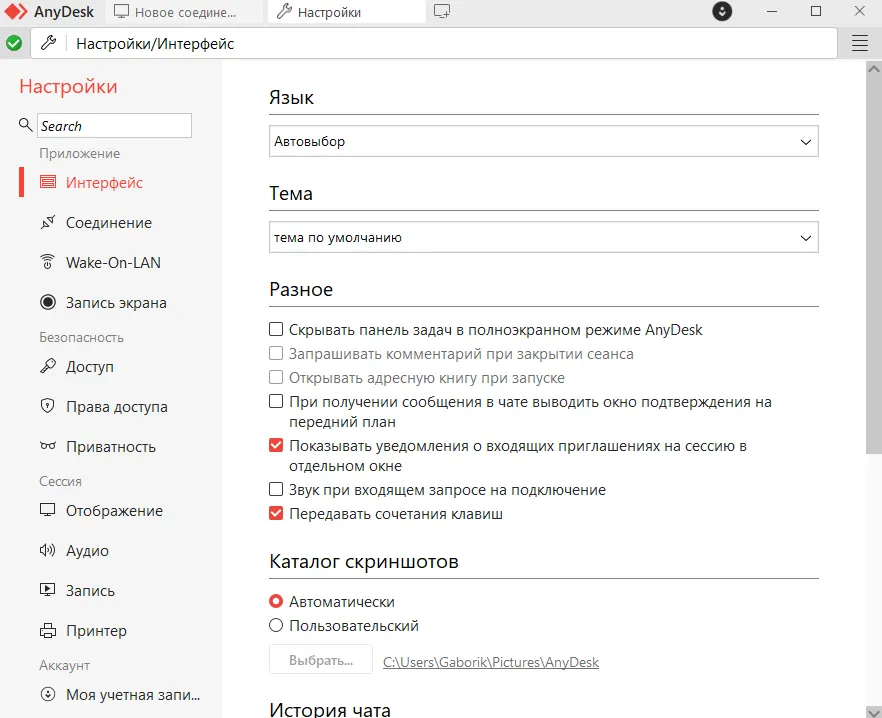Select the Приватность glasses icon
The height and width of the screenshot is (718, 882).
pyautogui.click(x=47, y=447)
